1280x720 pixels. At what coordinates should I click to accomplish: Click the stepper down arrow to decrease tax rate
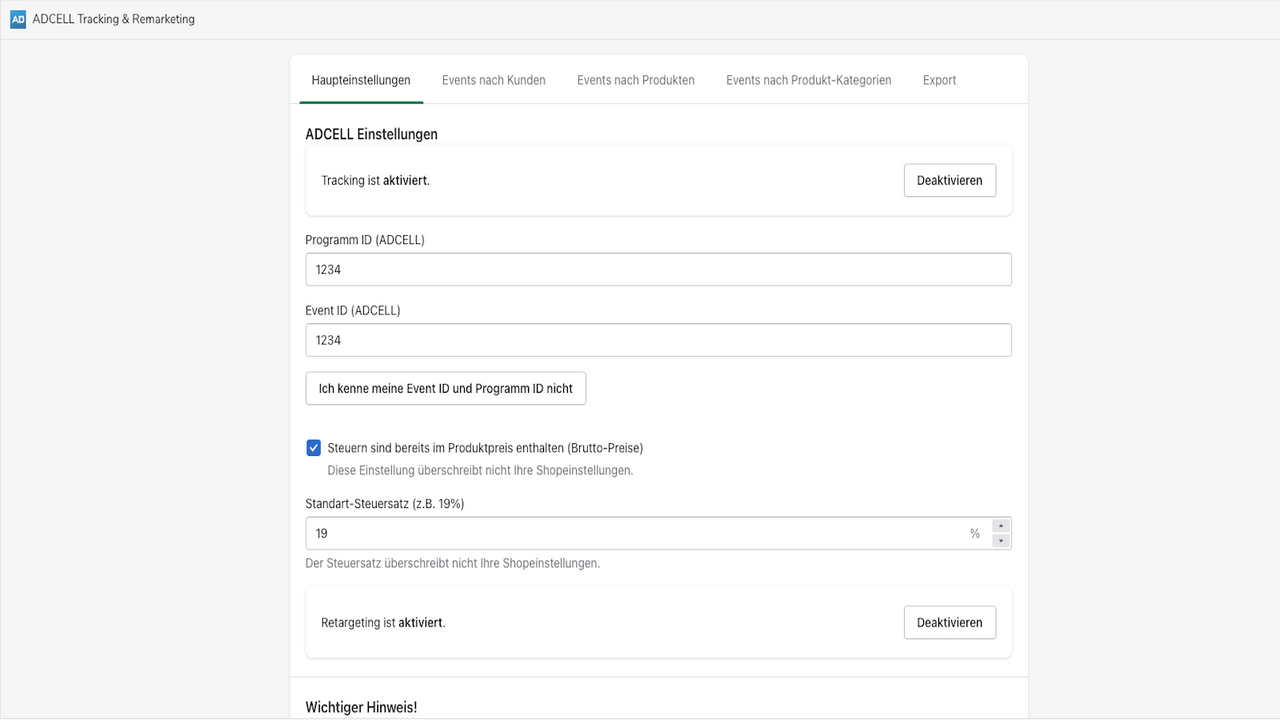click(1000, 539)
